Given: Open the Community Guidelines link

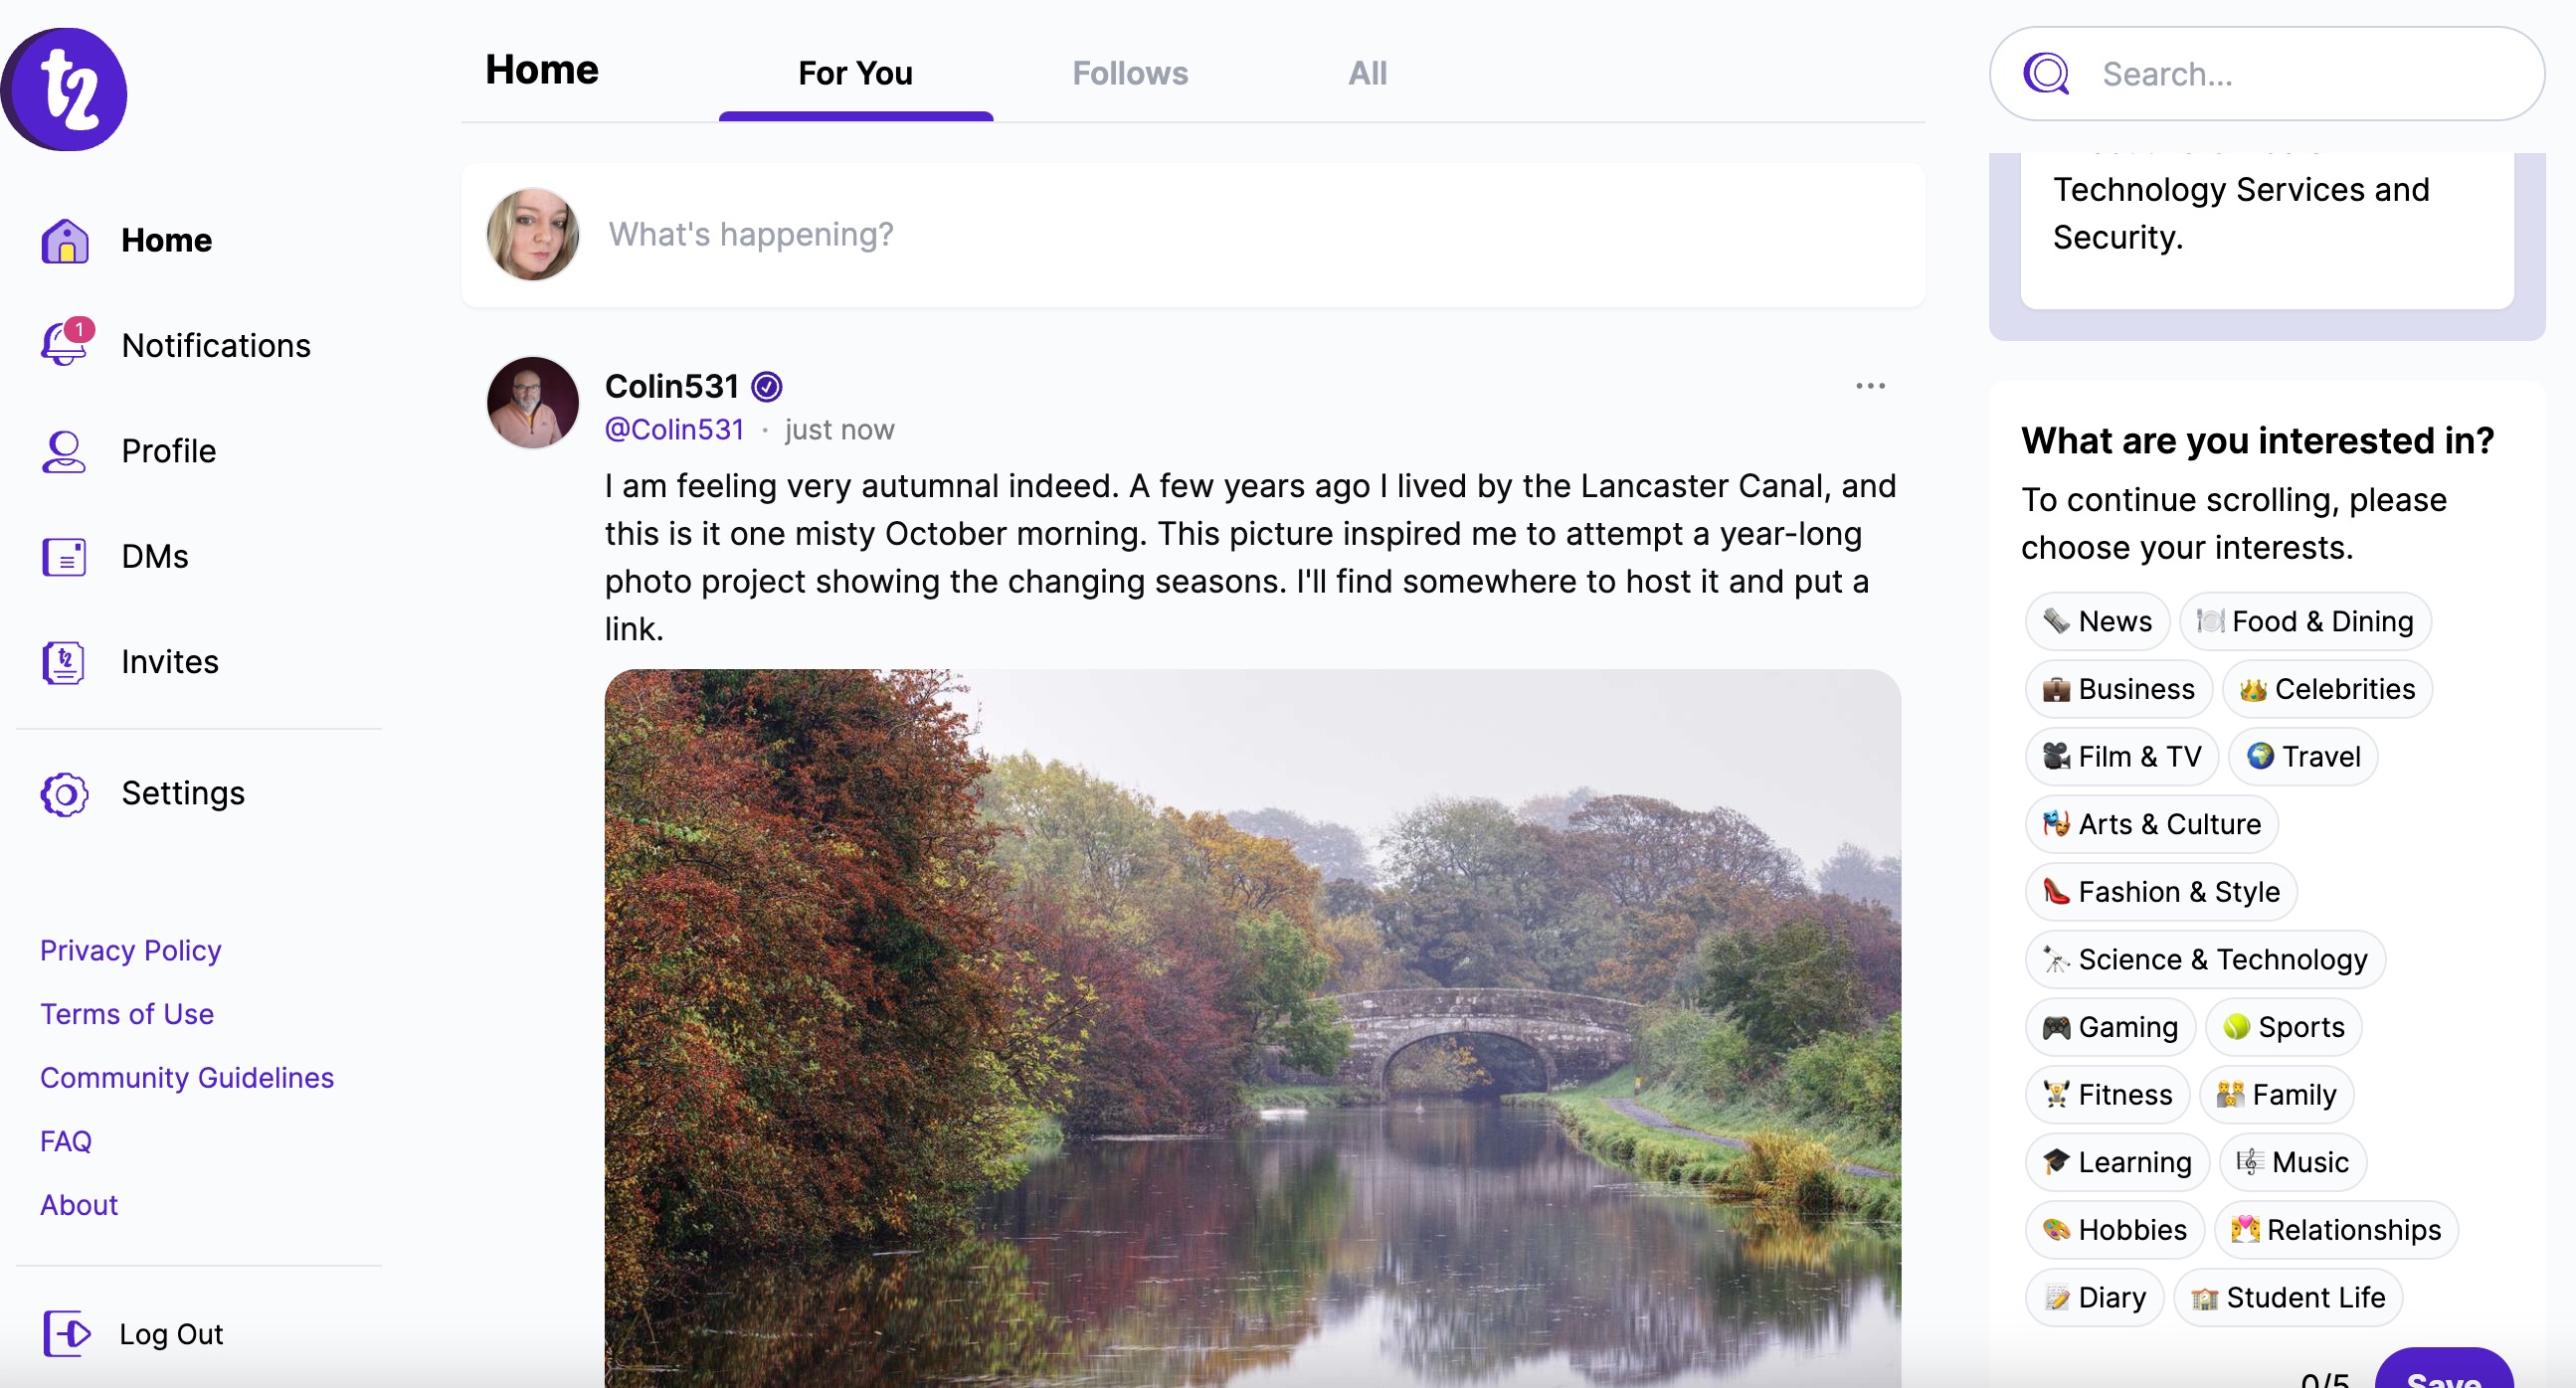Looking at the screenshot, I should [x=187, y=1077].
